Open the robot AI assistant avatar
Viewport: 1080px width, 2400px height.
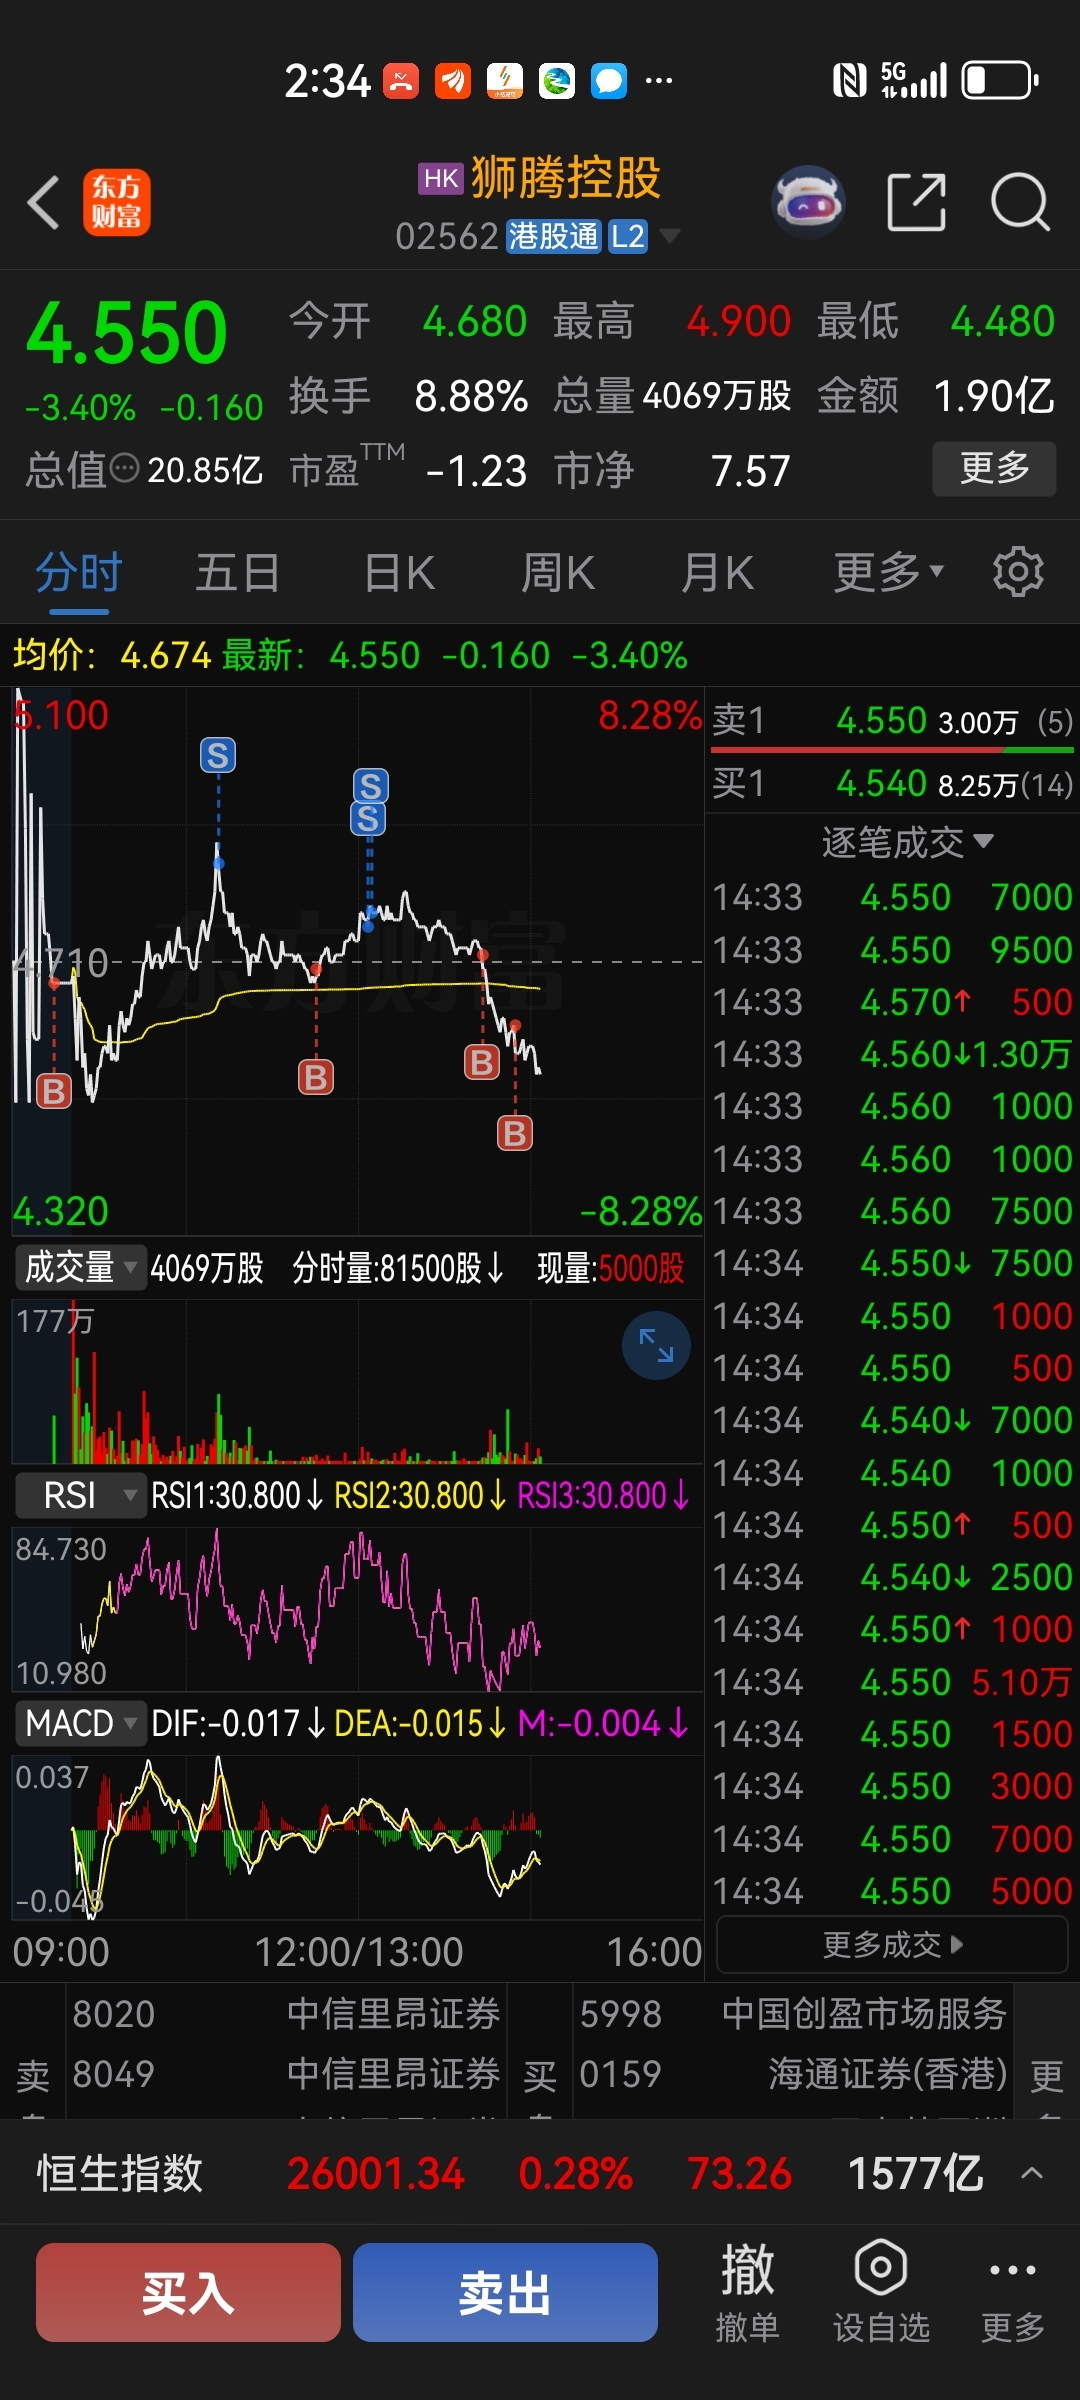pyautogui.click(x=809, y=202)
